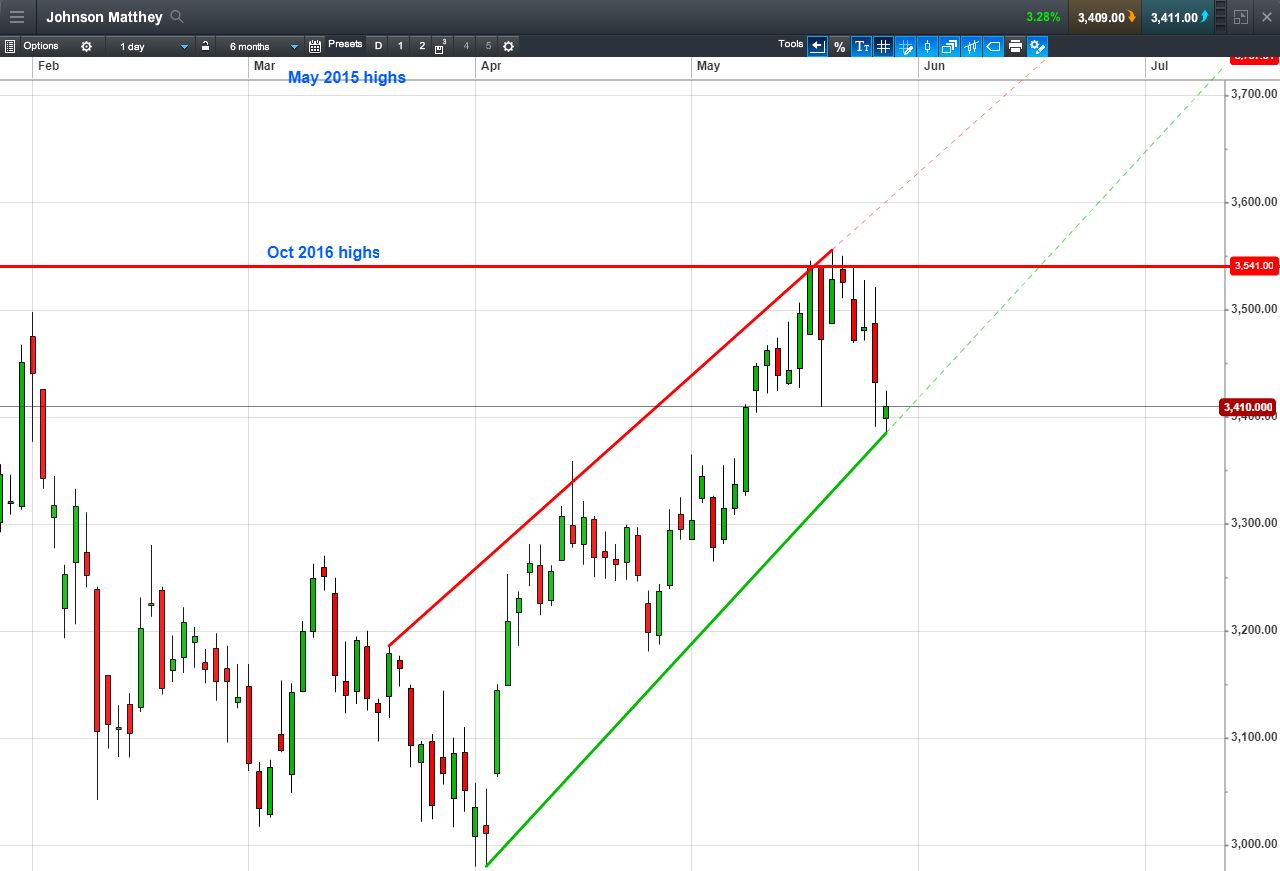The width and height of the screenshot is (1280, 871).
Task: Select the 'Oct 2016 highs' annotation
Action: (x=323, y=252)
